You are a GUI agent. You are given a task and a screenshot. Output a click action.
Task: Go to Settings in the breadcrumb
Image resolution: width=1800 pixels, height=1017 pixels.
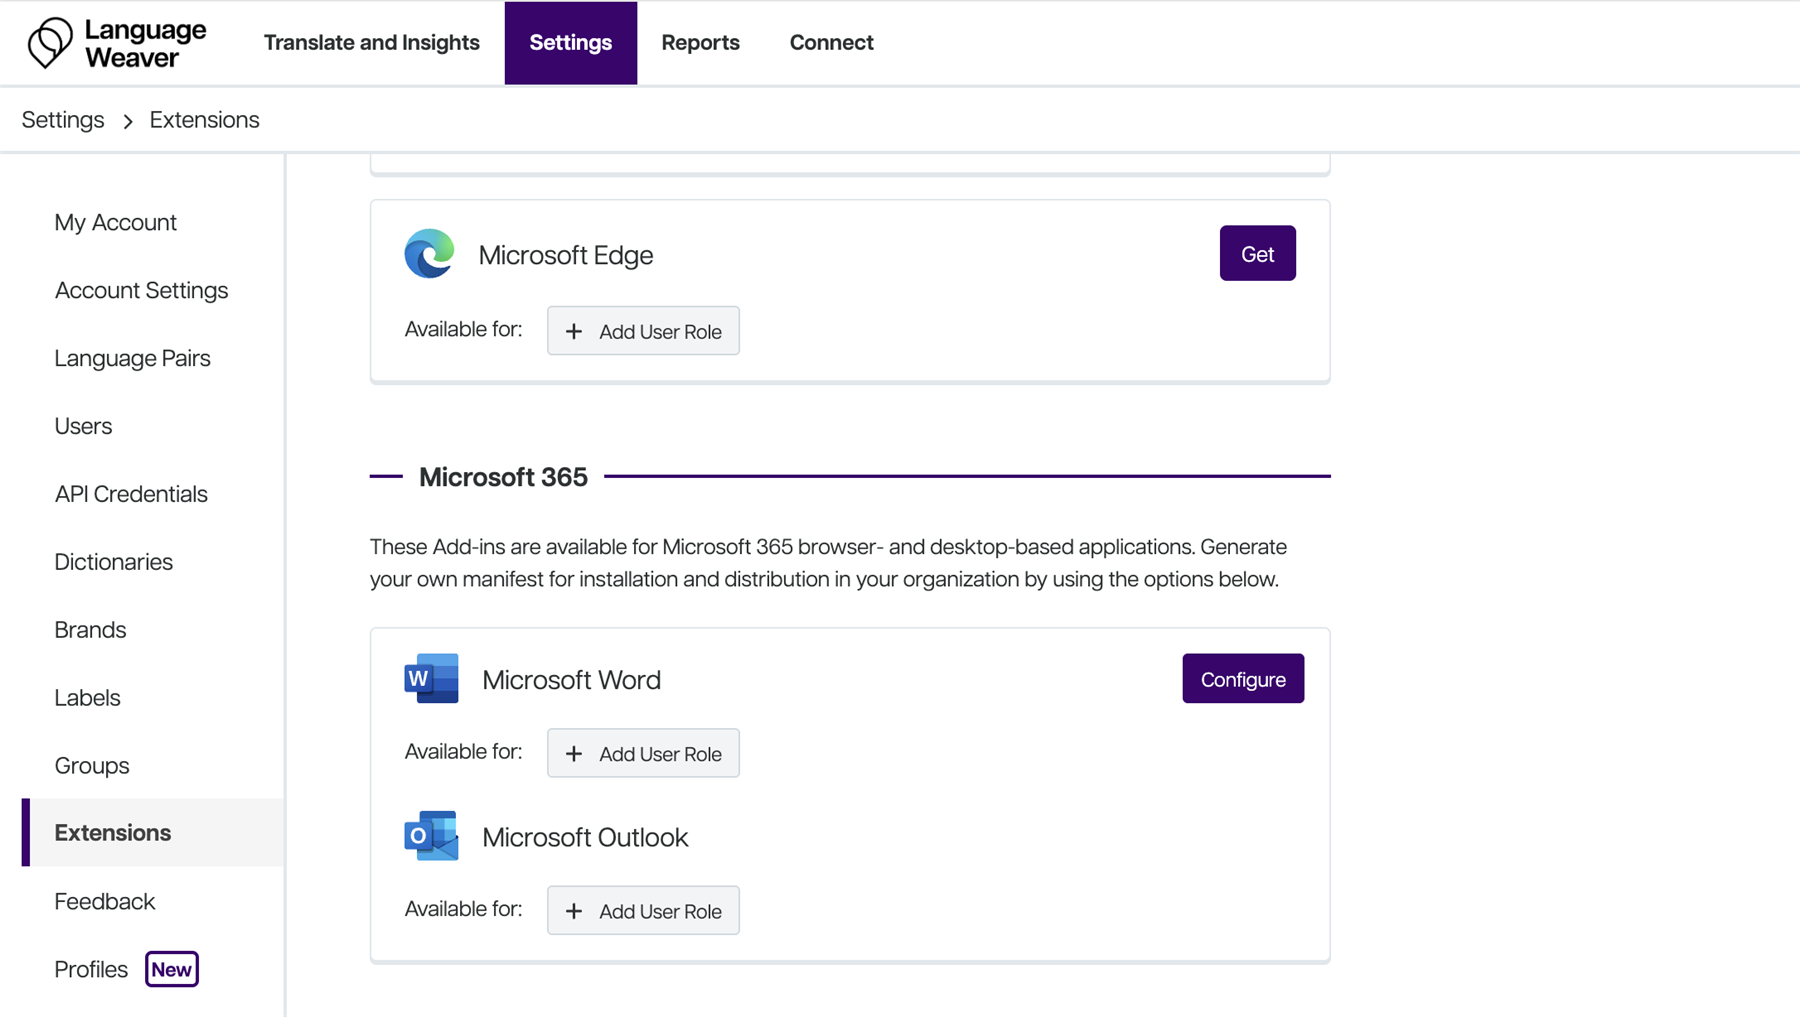(x=63, y=120)
